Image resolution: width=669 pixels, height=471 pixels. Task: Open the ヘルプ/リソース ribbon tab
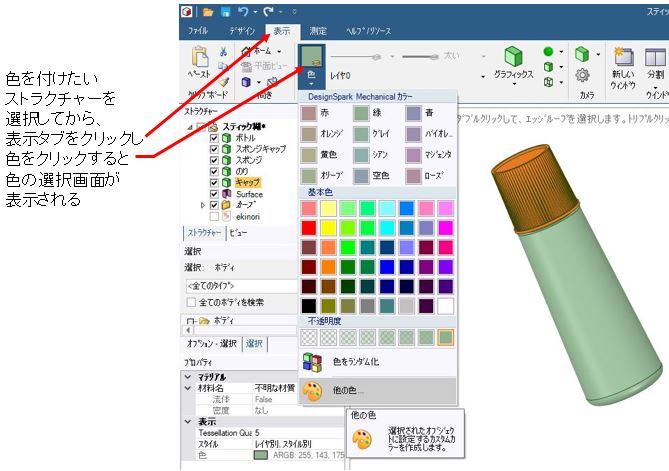[368, 31]
